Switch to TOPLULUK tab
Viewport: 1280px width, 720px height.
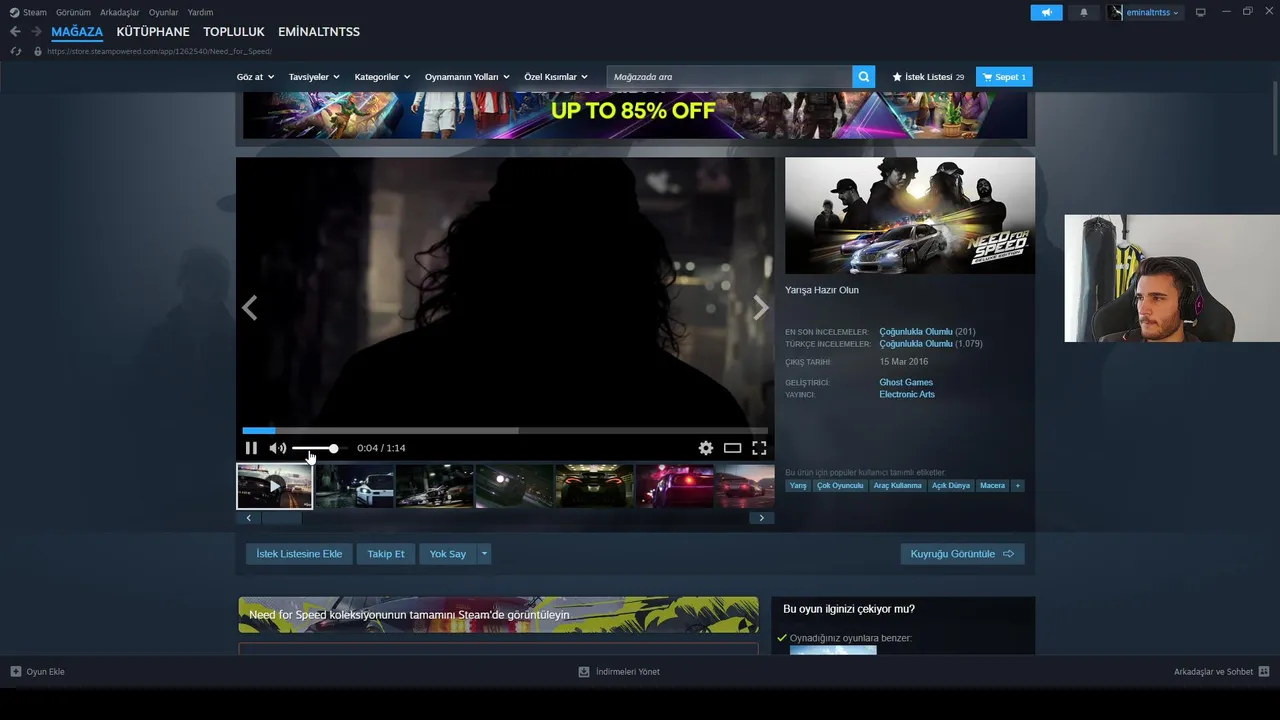[x=234, y=32]
